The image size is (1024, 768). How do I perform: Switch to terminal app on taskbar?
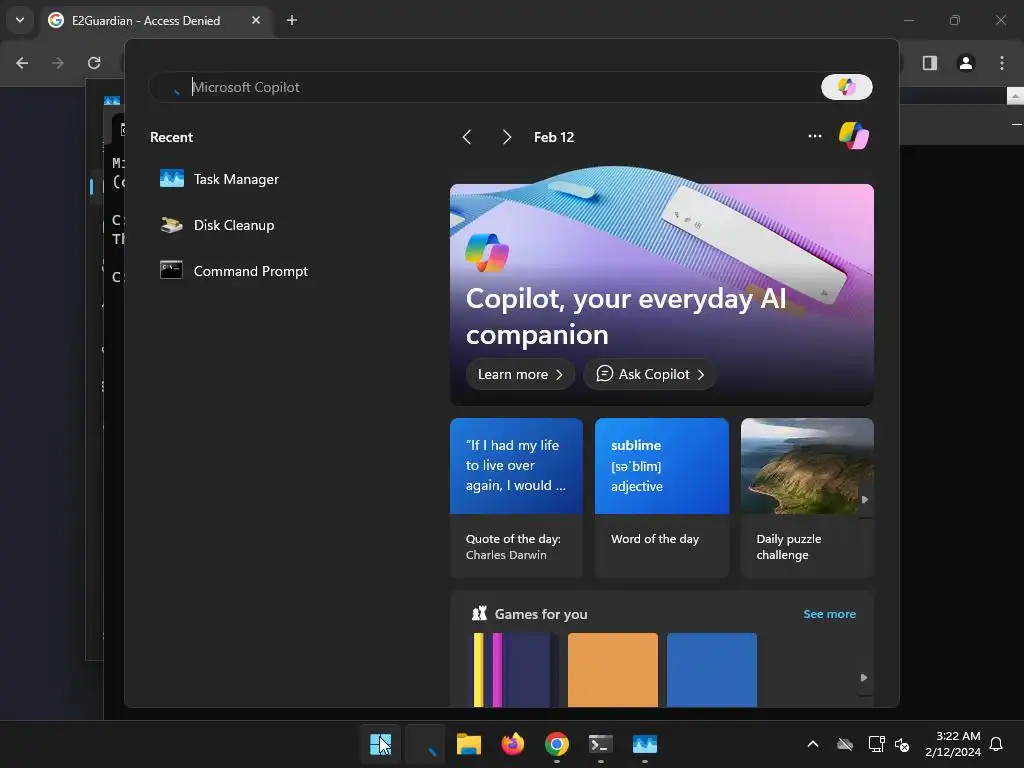tap(601, 744)
